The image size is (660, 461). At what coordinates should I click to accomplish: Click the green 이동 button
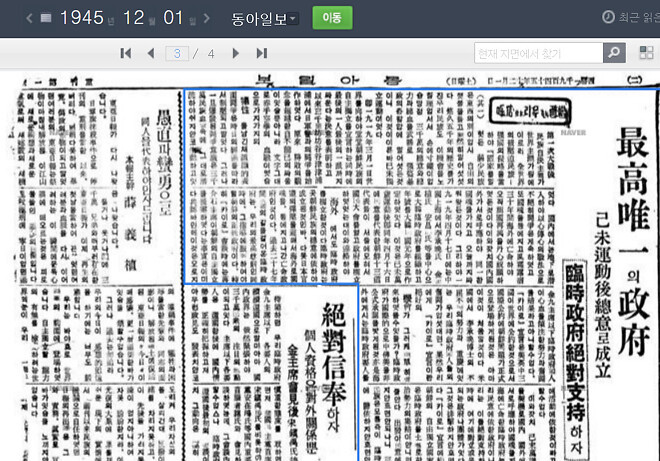(333, 18)
